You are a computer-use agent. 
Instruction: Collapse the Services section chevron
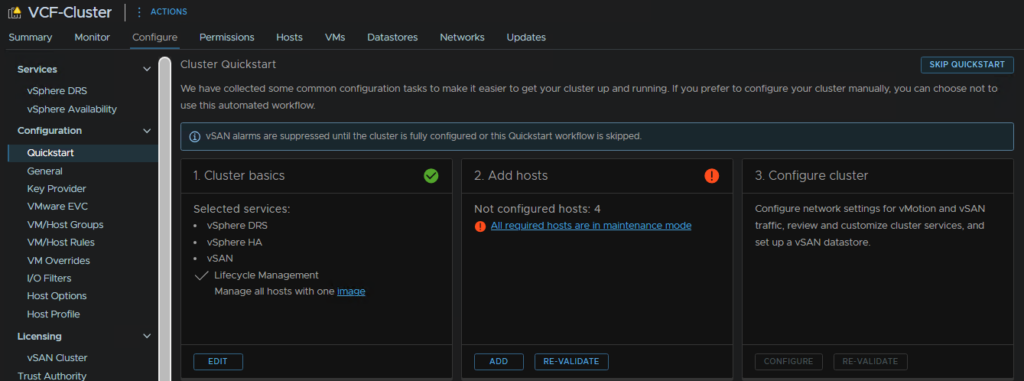147,69
